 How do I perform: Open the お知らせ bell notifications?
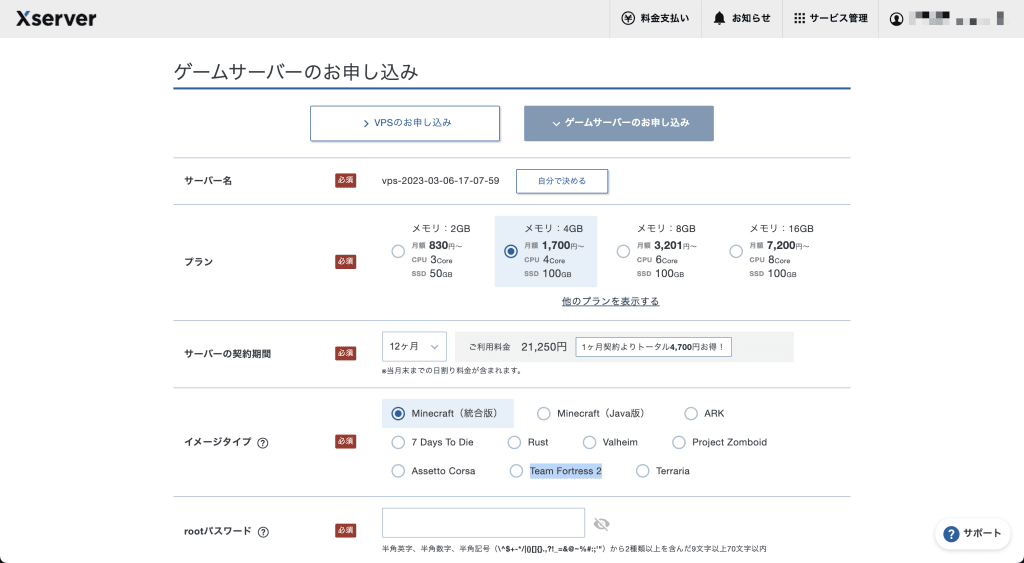click(741, 18)
